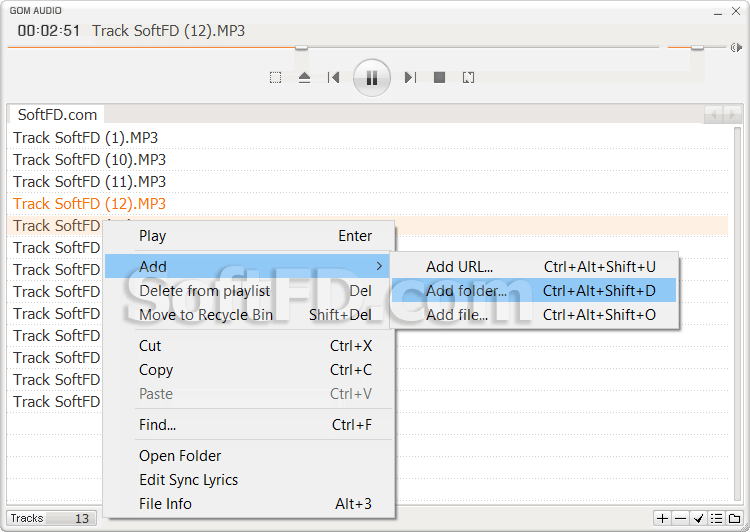Click the list view icon at the bottom
This screenshot has width=750, height=532.
(x=716, y=518)
